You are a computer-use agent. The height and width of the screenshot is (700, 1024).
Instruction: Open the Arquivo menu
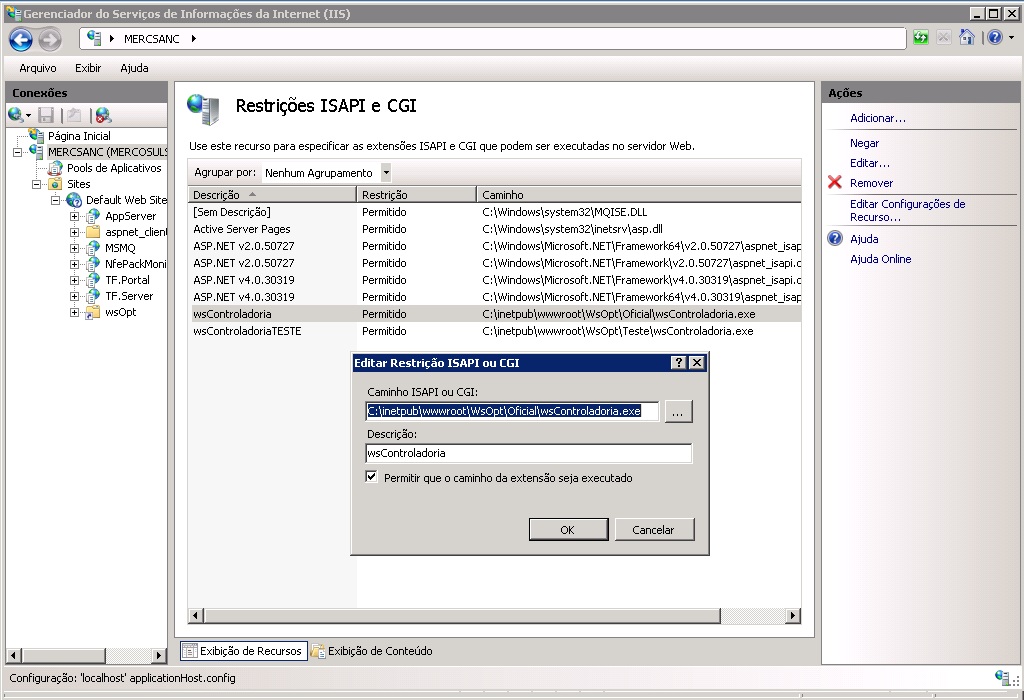38,68
